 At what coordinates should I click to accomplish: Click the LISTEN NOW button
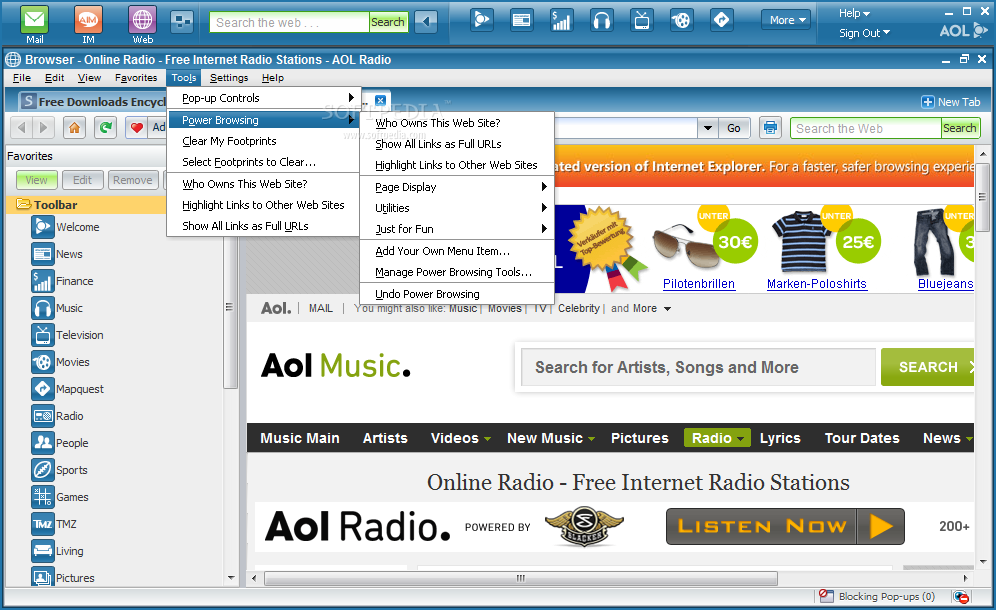785,526
